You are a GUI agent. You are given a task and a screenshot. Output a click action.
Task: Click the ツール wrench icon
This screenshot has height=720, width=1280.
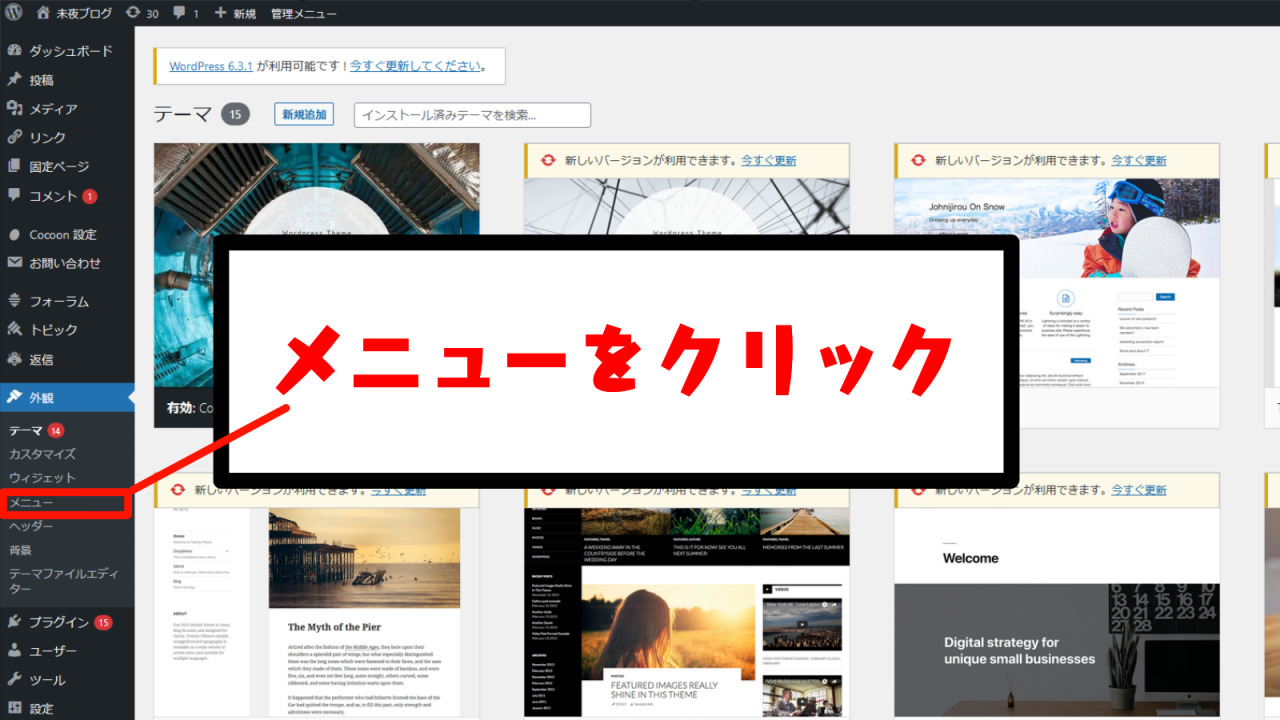(x=14, y=680)
